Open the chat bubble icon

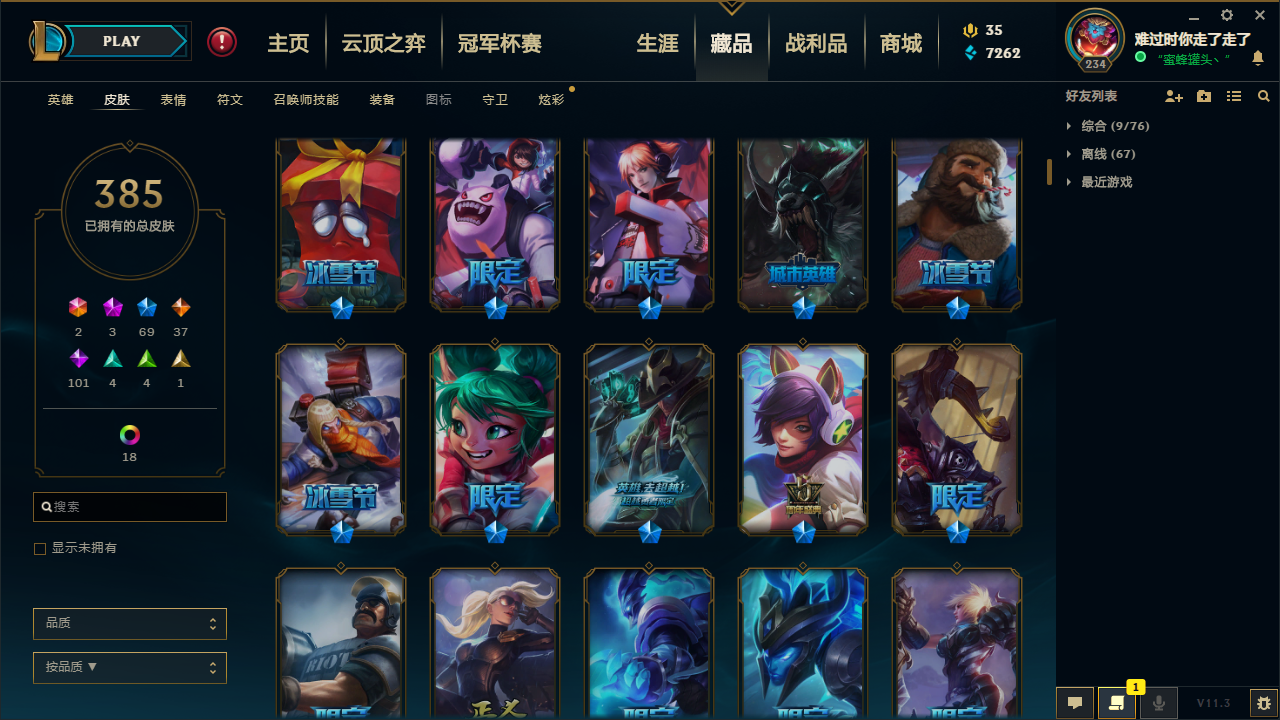(x=1075, y=703)
